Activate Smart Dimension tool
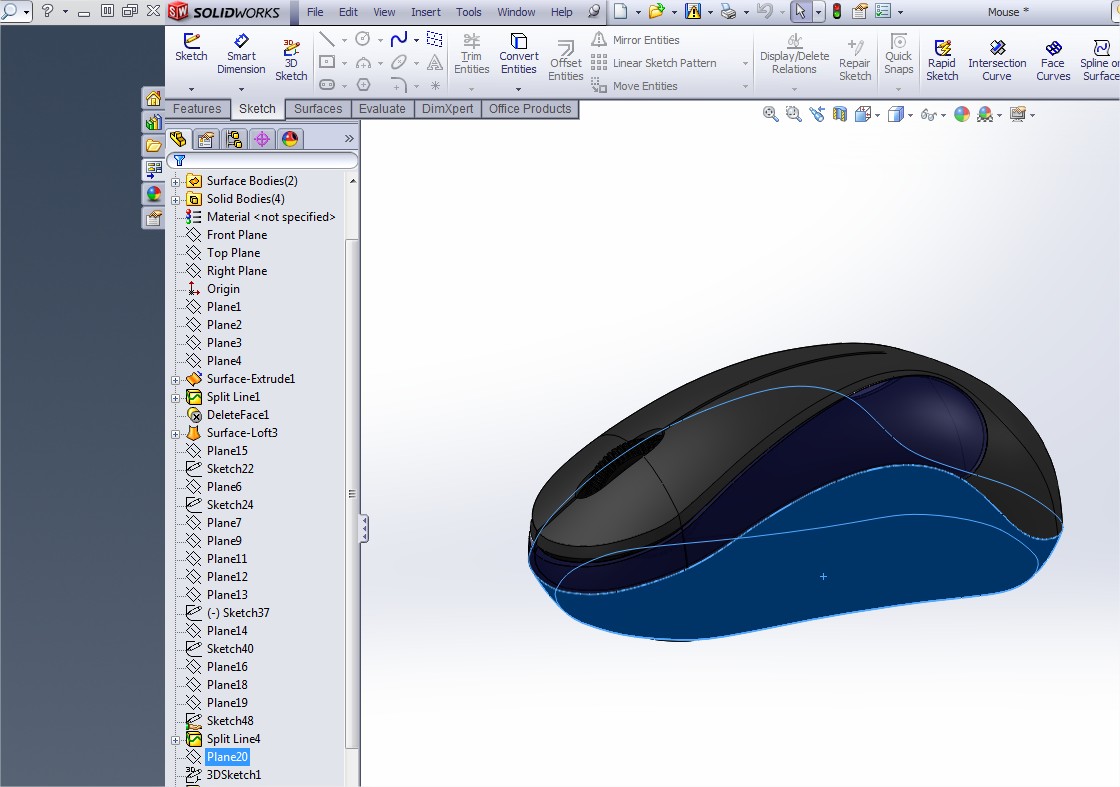1120x787 pixels. pos(241,54)
